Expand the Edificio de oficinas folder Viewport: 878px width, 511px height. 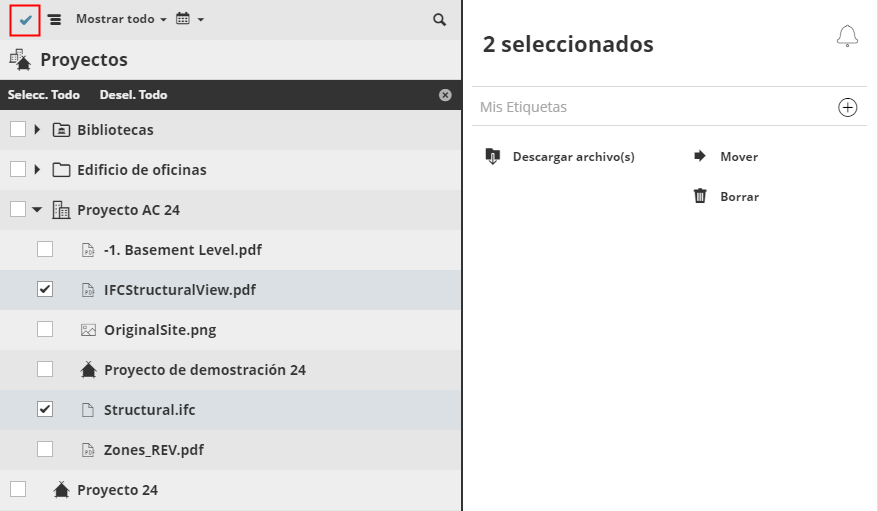click(x=37, y=169)
